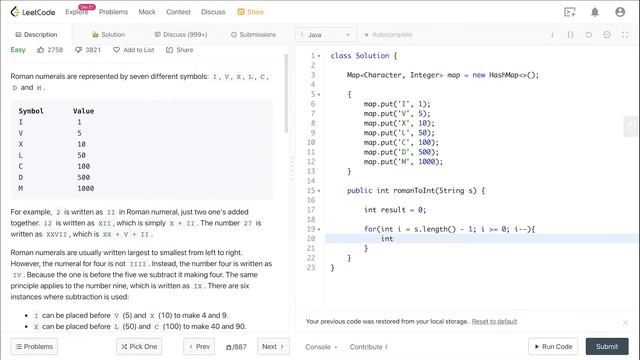Image resolution: width=640 pixels, height=360 pixels.
Task: Click the Submit button
Action: point(607,347)
